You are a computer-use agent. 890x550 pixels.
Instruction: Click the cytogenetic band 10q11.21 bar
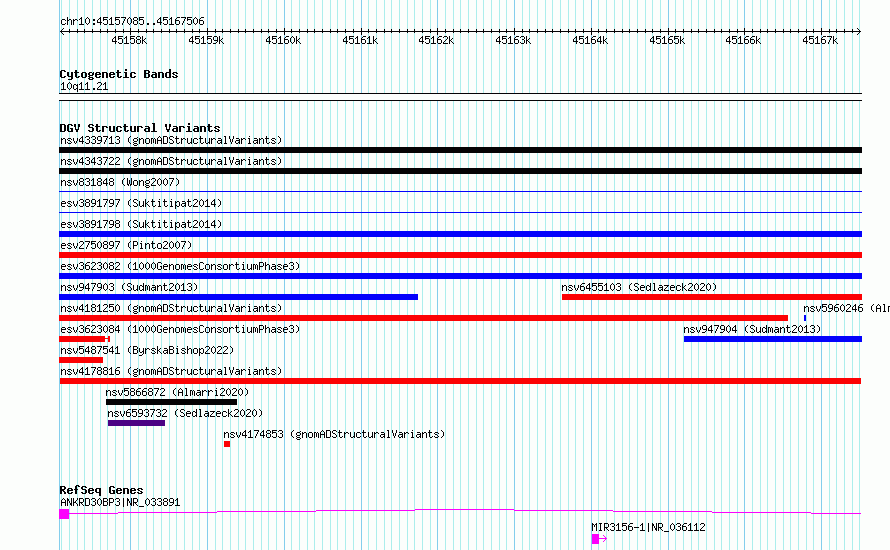click(460, 97)
